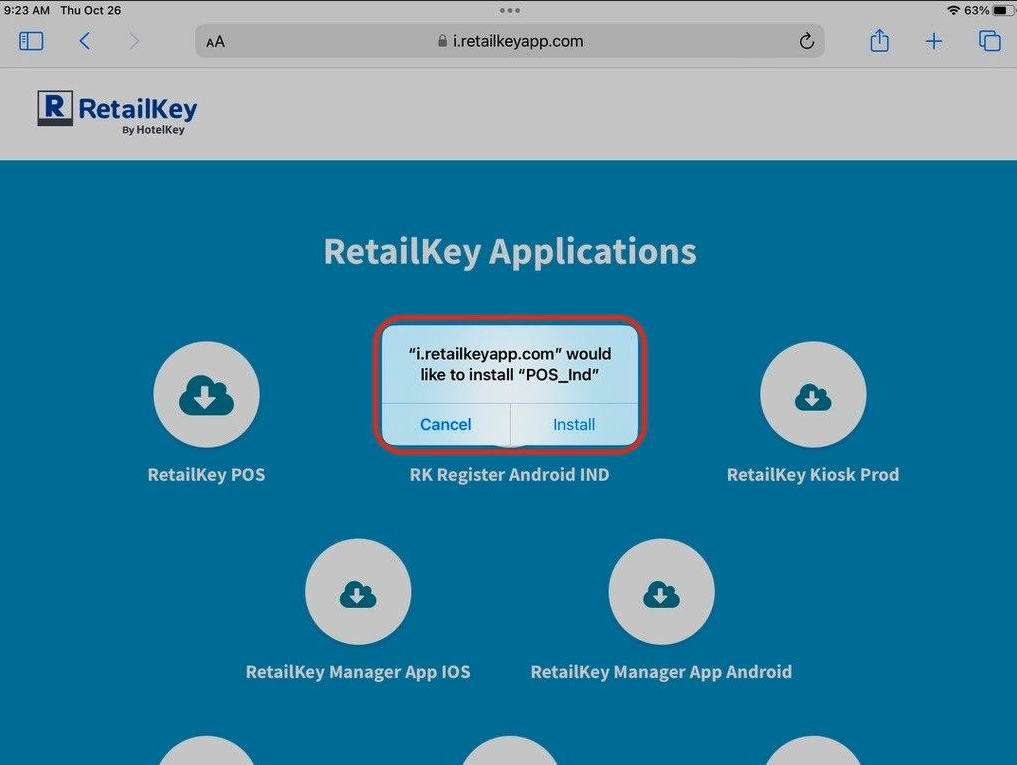Tap the RetailKey Manager App IOS download icon
This screenshot has width=1017, height=765.
tap(357, 591)
